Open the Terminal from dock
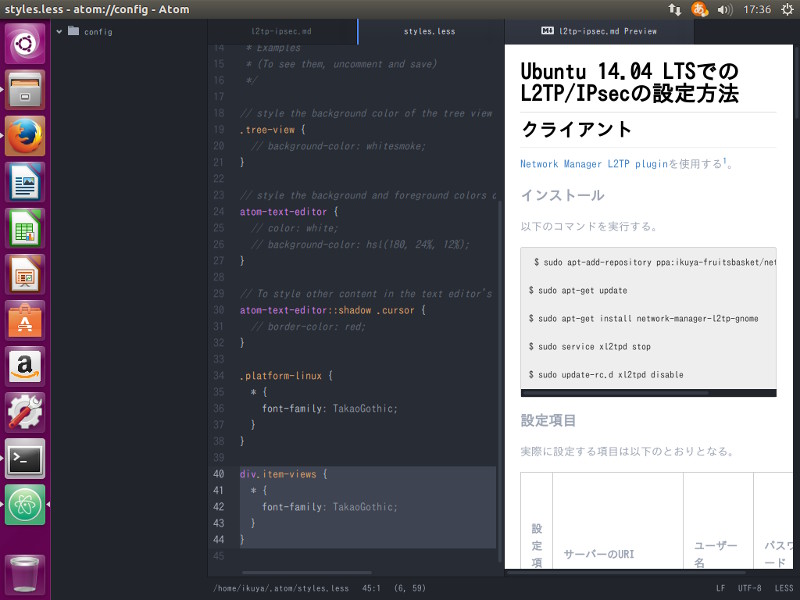The image size is (800, 600). coord(25,459)
